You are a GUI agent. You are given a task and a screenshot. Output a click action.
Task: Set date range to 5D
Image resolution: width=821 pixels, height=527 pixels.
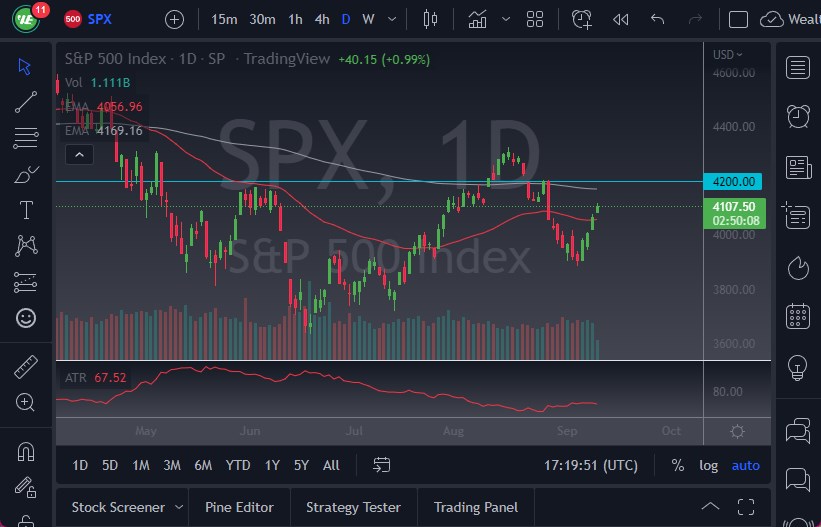pos(110,465)
